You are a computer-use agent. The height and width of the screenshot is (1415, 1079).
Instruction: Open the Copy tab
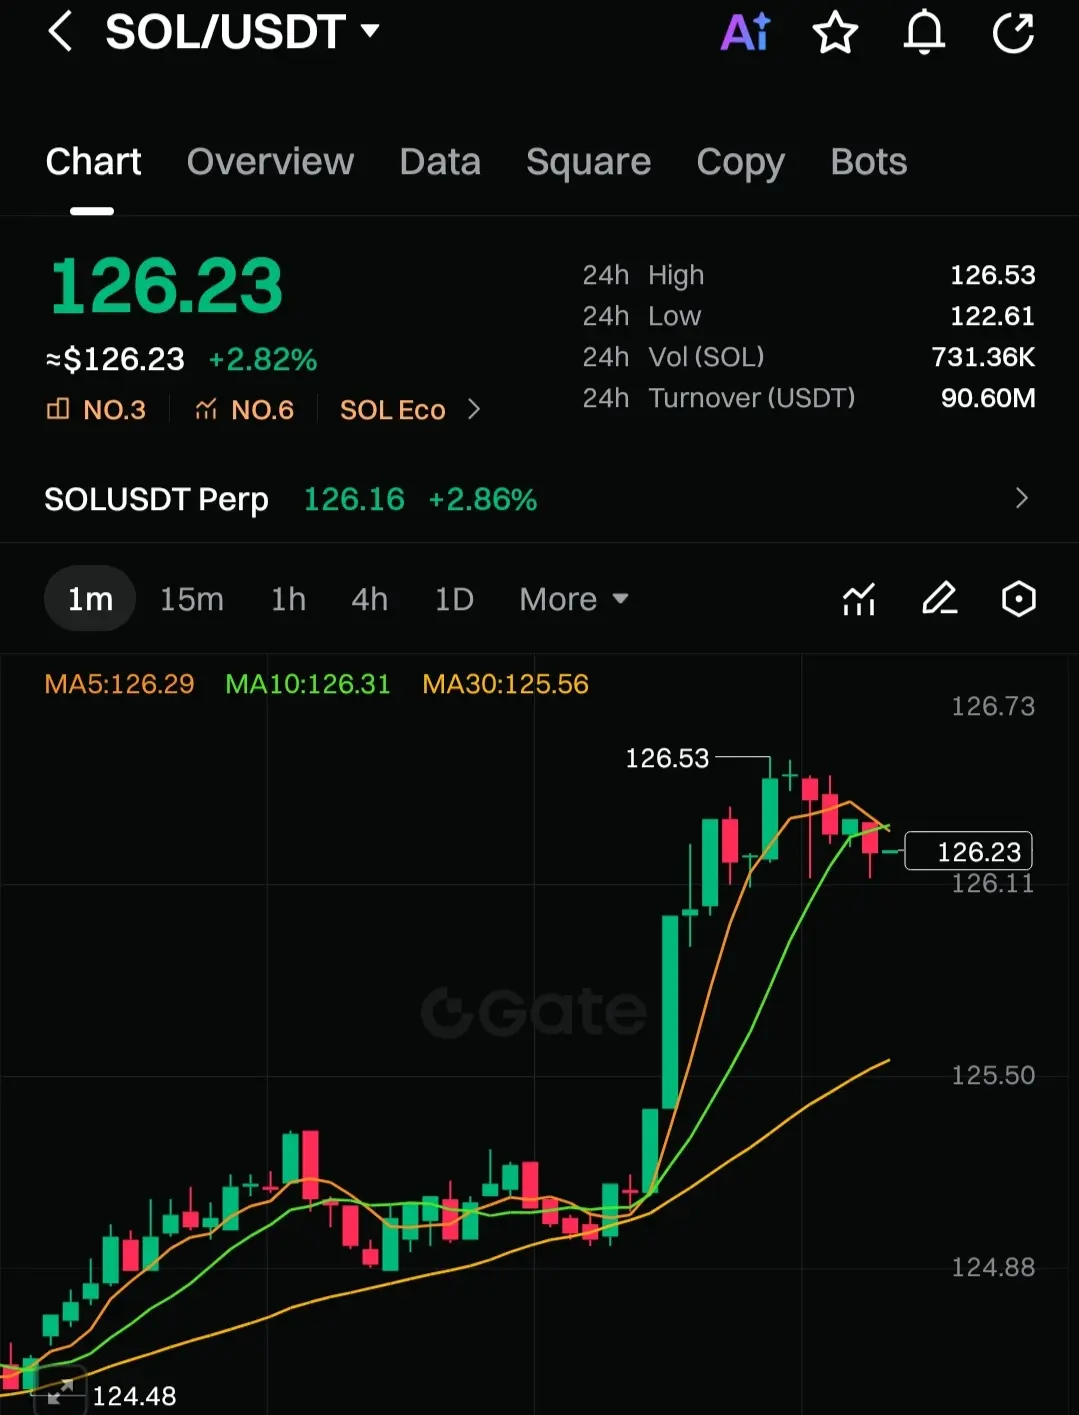[x=740, y=162]
